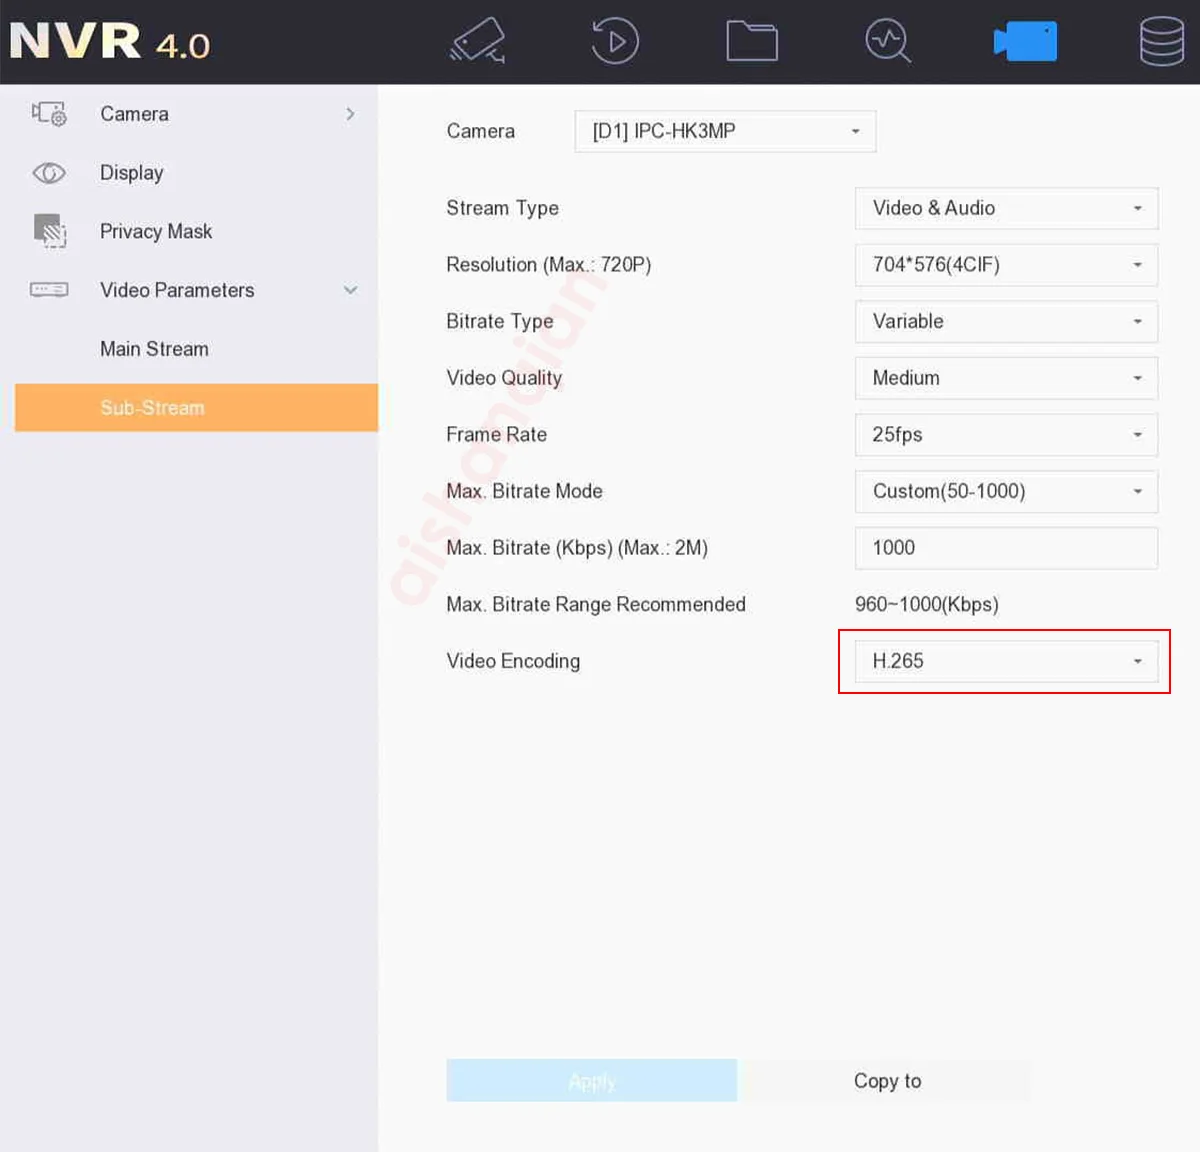The width and height of the screenshot is (1200, 1152).
Task: Click the Resolution (Max.: 720P) label
Action: 549,265
